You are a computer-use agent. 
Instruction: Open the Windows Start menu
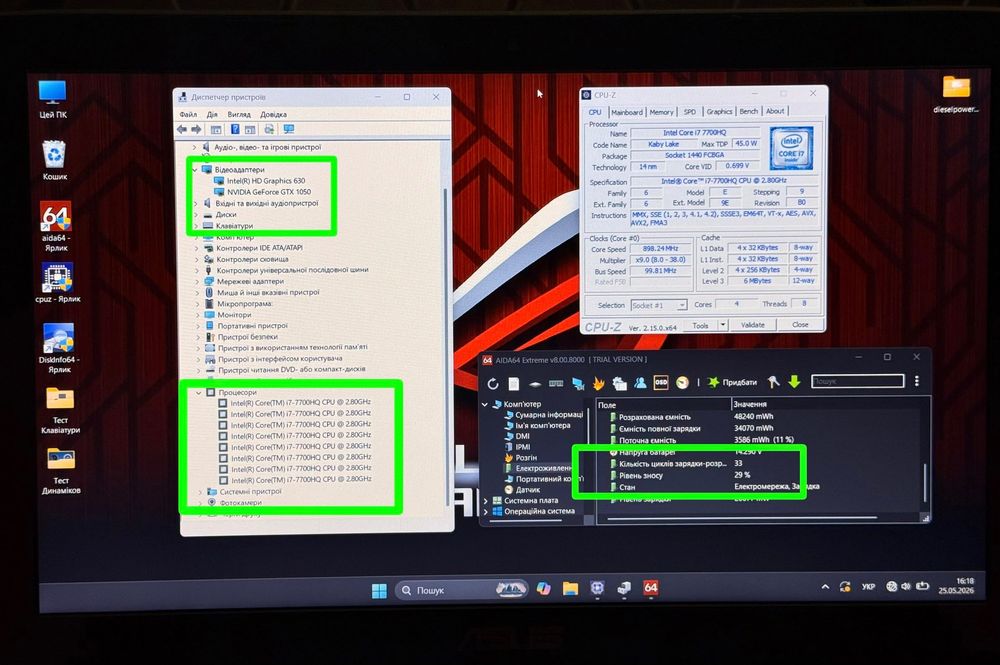tap(379, 591)
